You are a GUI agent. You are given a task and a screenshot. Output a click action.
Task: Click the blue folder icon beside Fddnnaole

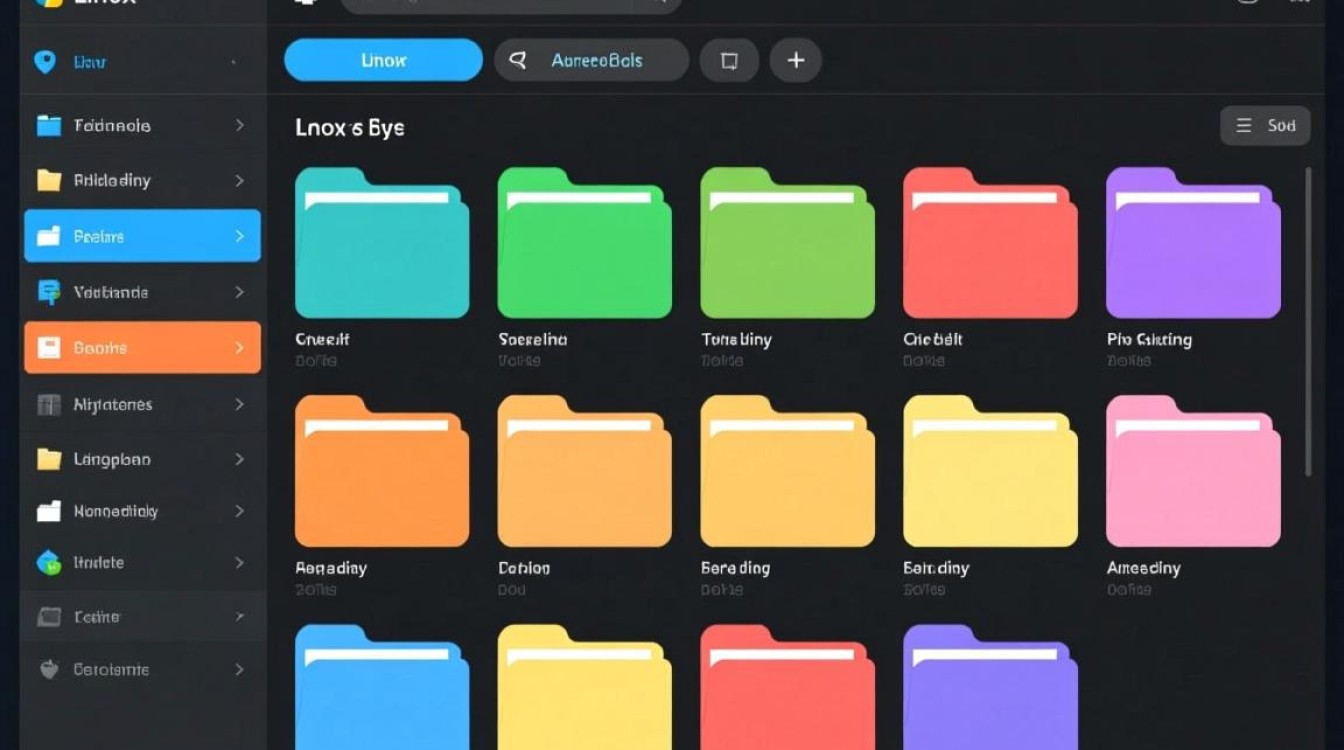click(49, 126)
